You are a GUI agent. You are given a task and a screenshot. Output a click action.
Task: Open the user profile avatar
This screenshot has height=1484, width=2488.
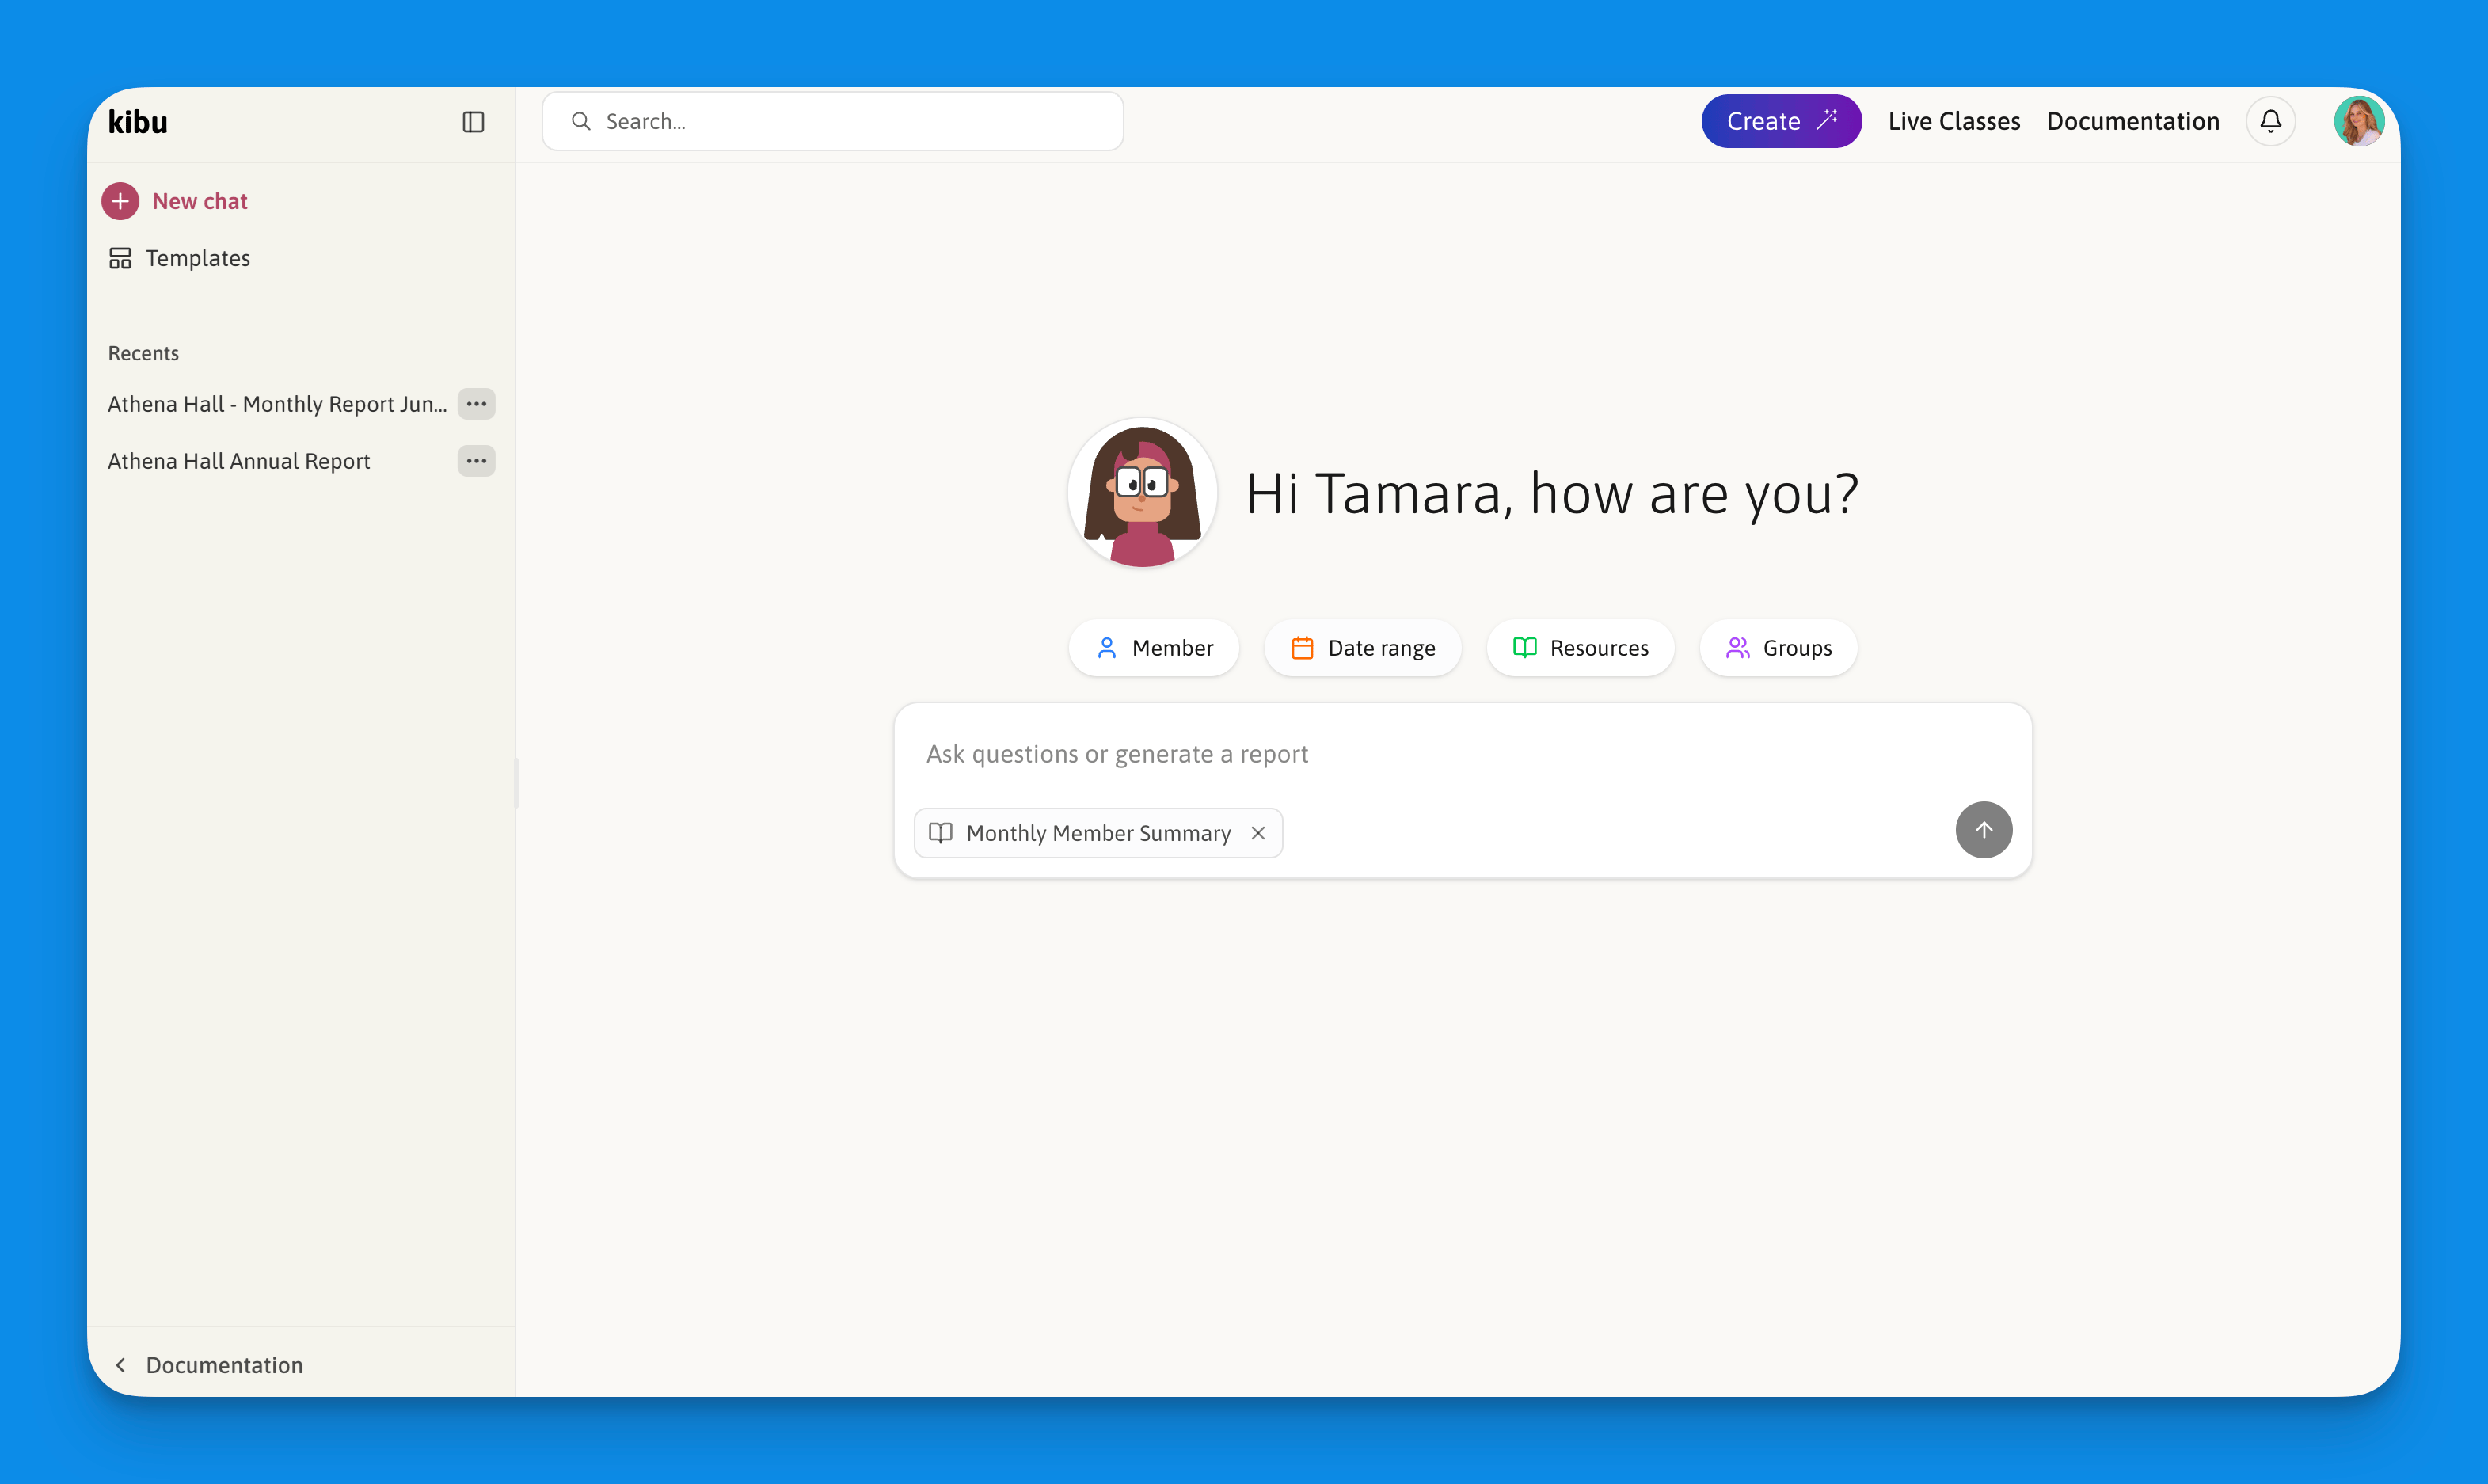[2359, 121]
